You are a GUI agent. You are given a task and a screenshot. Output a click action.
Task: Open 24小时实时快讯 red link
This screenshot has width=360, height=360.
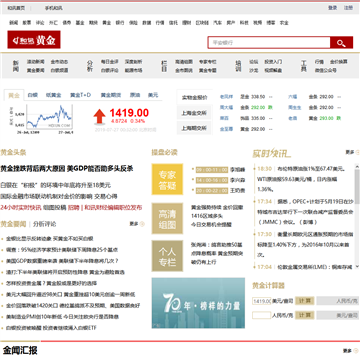21,207
